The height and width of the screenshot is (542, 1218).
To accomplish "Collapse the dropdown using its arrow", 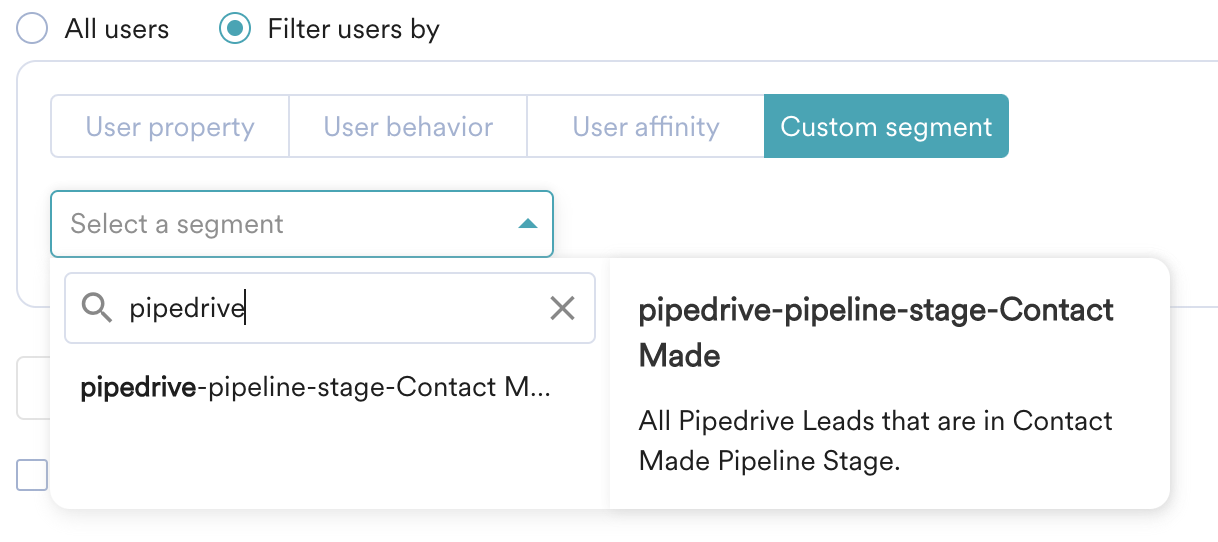I will 529,224.
